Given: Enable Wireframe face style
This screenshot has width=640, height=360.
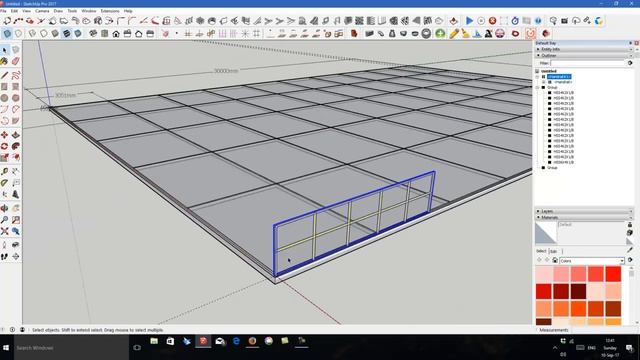Looking at the screenshot, I should tap(32, 33).
